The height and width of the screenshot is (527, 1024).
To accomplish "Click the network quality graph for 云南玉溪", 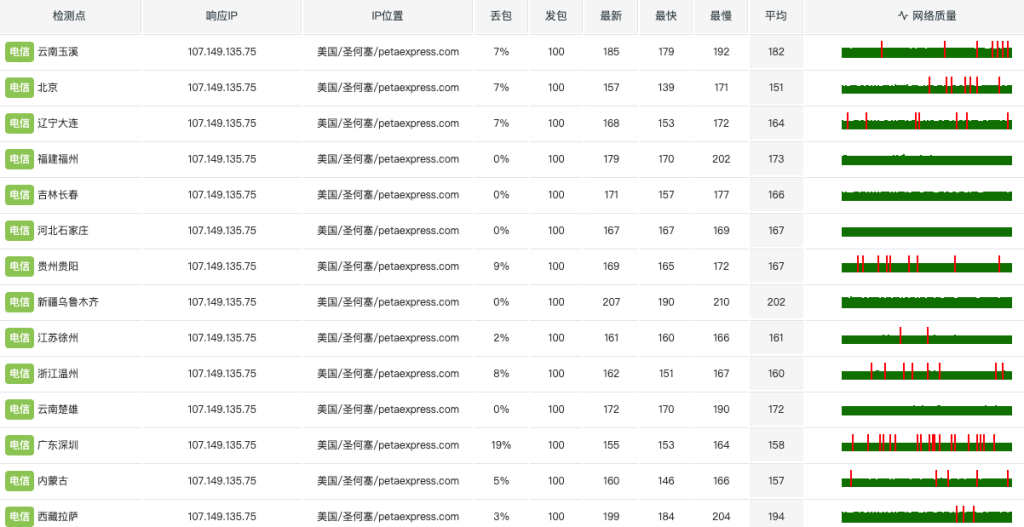I will tap(927, 52).
